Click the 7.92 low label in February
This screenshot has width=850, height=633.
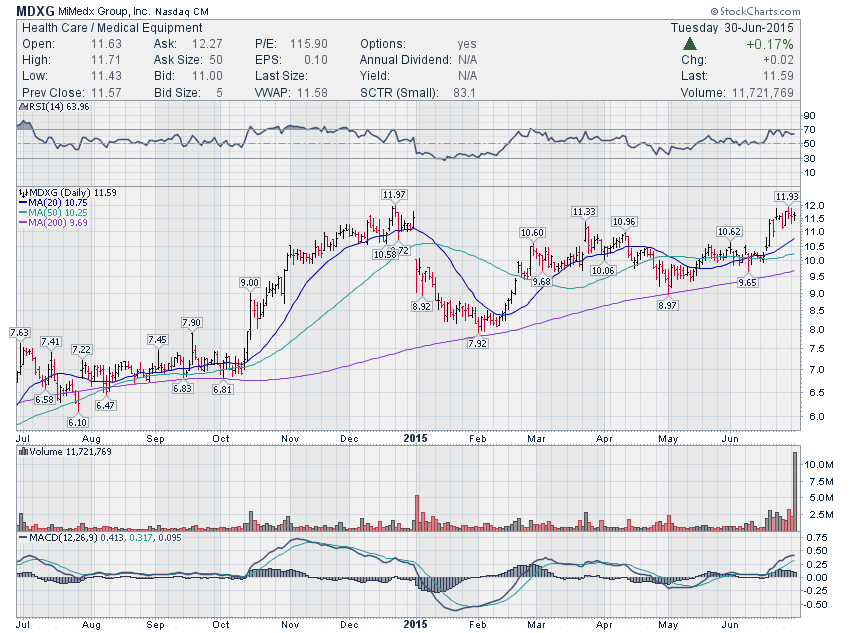pyautogui.click(x=478, y=343)
